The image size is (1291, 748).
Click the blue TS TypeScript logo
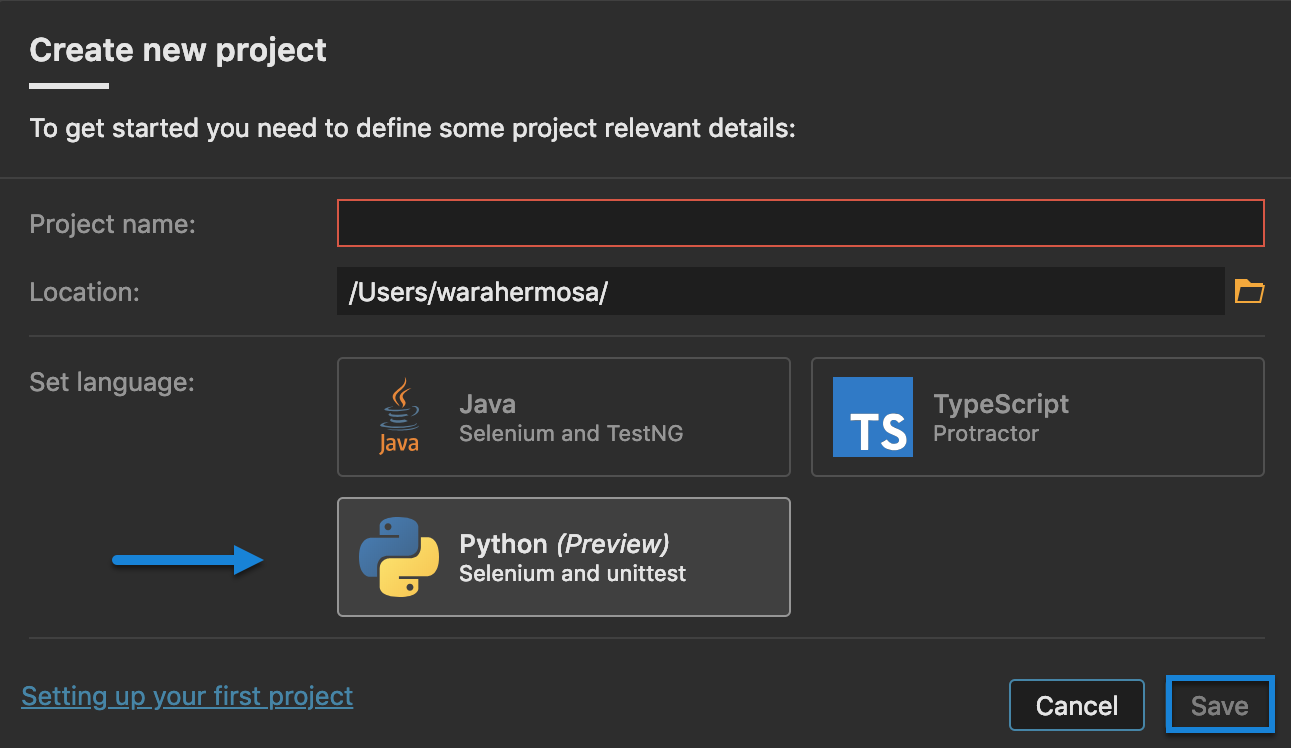(872, 417)
